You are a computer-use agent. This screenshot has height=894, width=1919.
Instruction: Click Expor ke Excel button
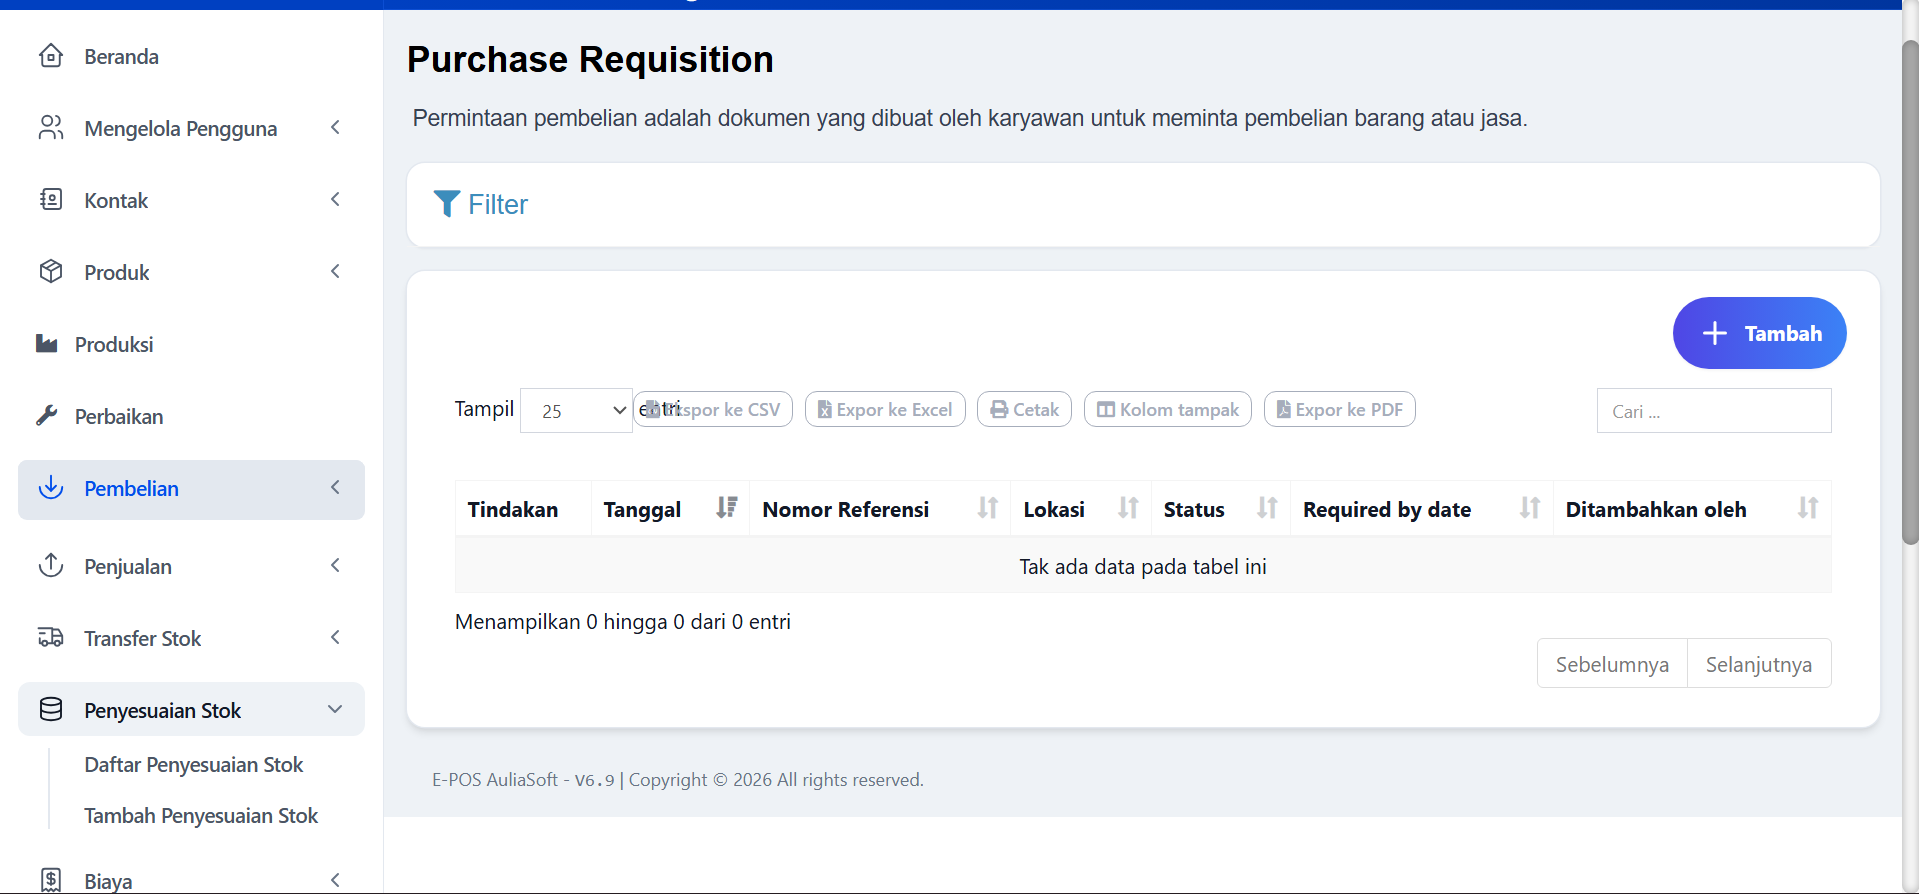(x=885, y=410)
